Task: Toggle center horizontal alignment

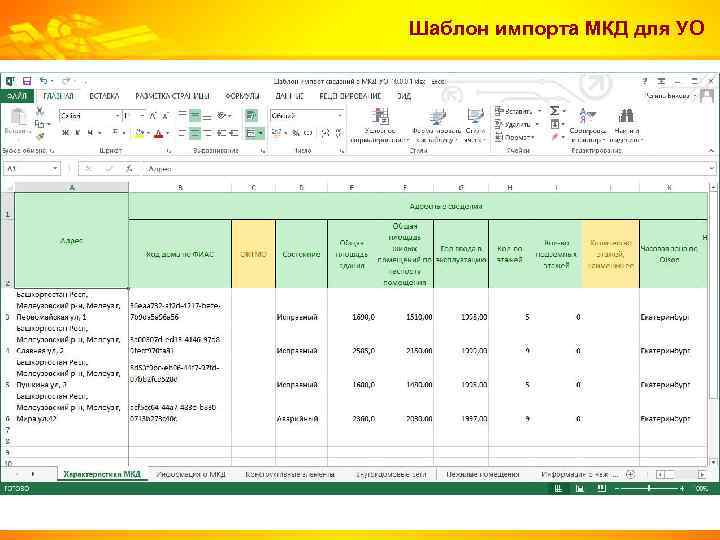Action: [195, 133]
